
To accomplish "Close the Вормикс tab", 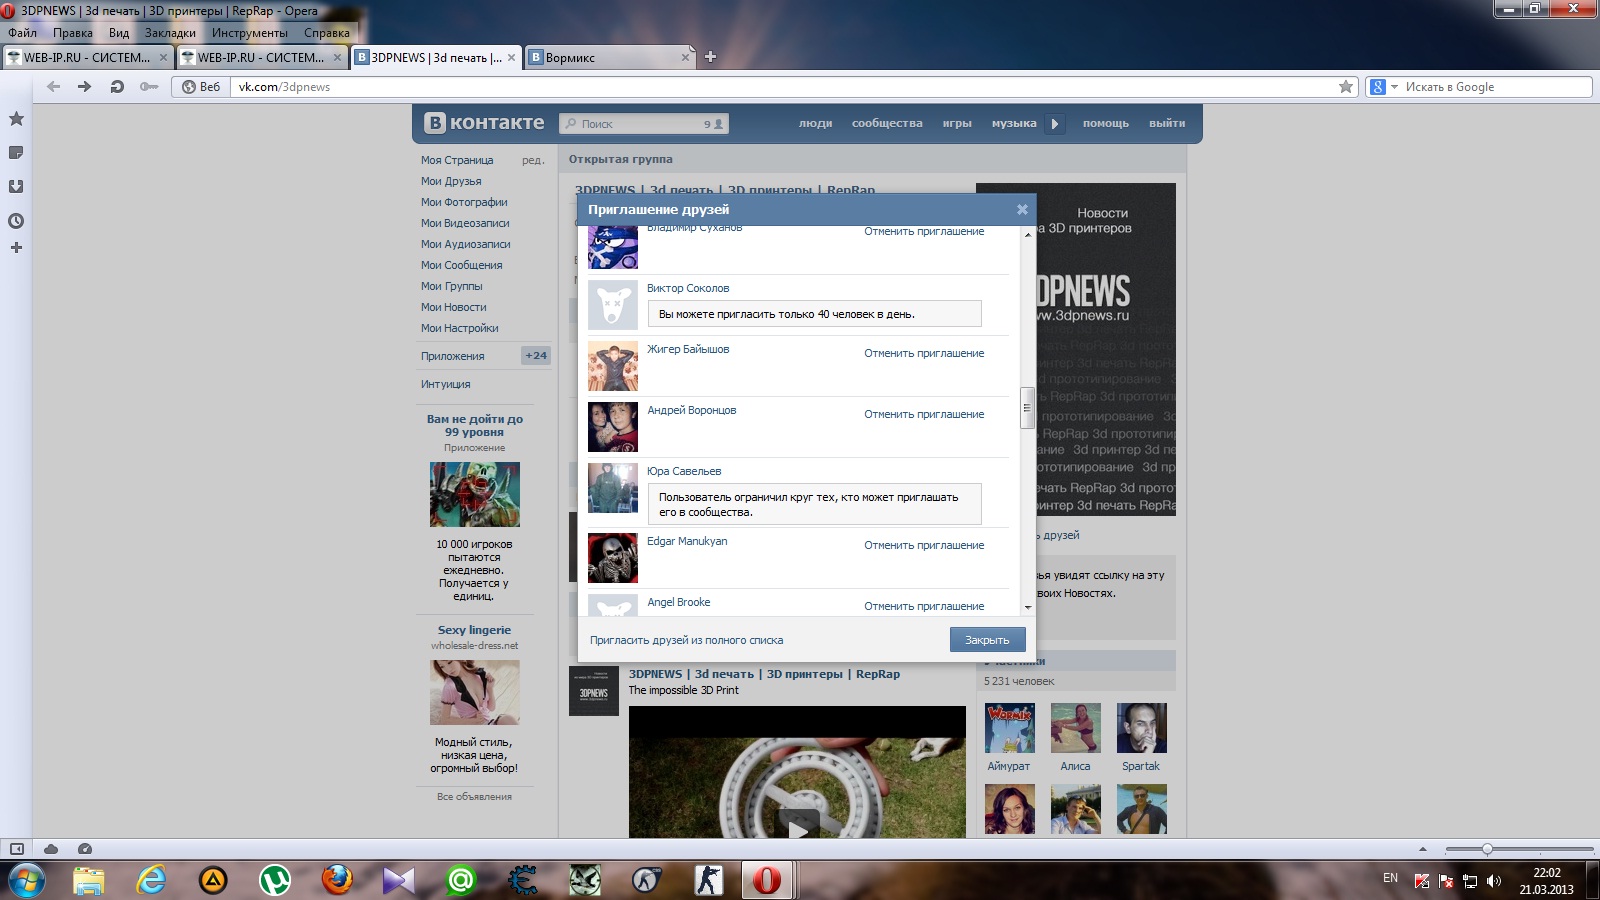I will click(x=685, y=57).
